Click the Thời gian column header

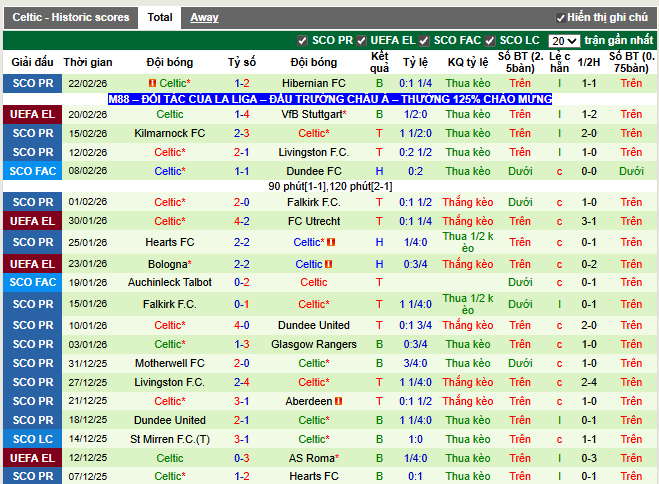tap(88, 62)
